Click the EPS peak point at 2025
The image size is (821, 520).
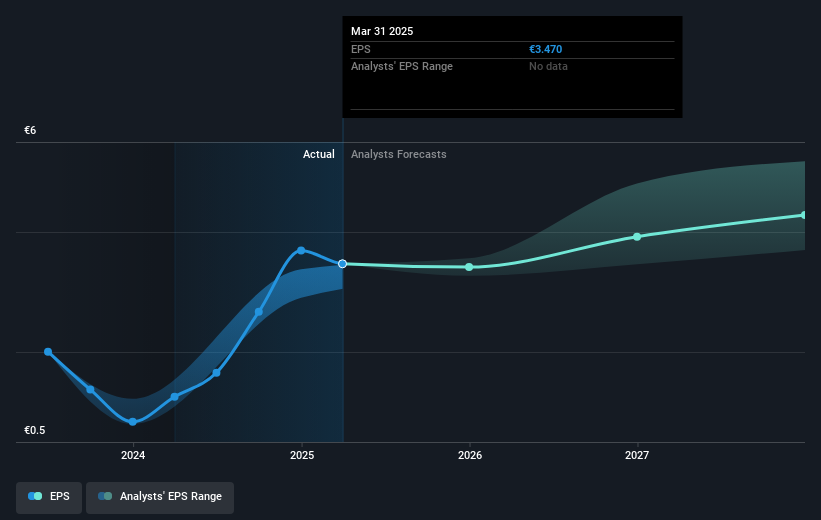pos(301,251)
